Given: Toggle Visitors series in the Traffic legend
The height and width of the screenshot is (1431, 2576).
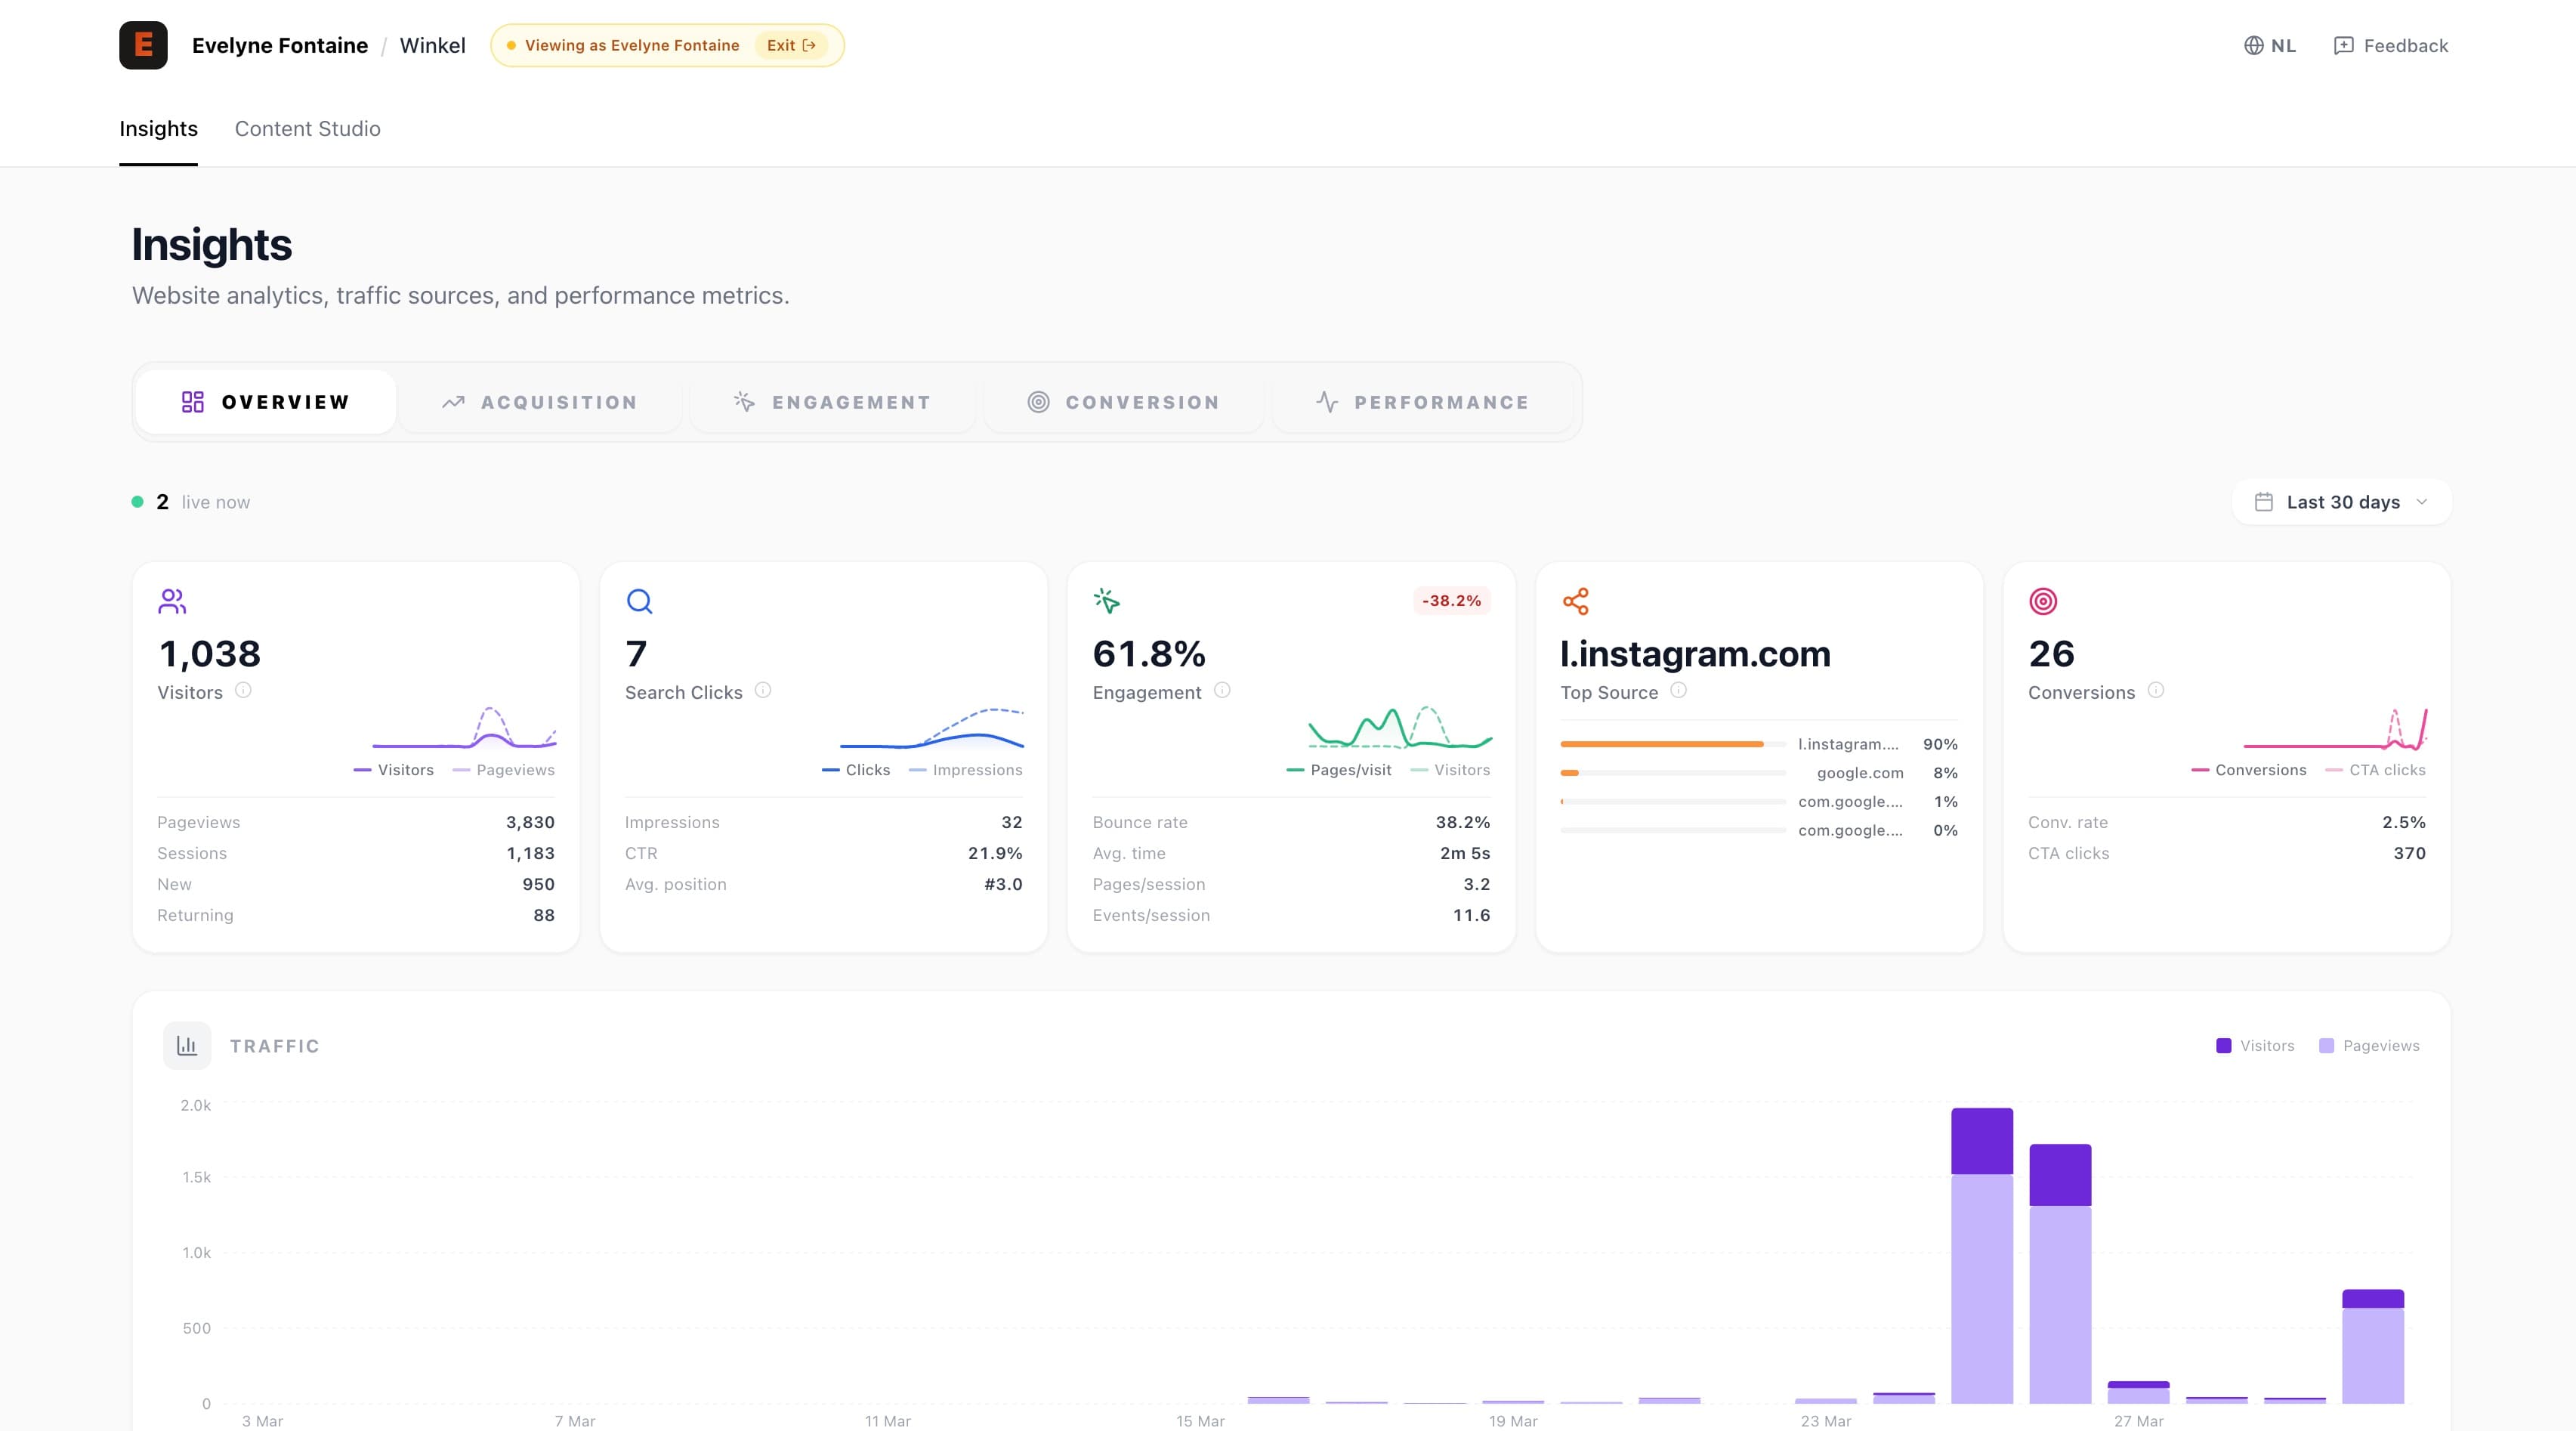Looking at the screenshot, I should click(x=2254, y=1045).
